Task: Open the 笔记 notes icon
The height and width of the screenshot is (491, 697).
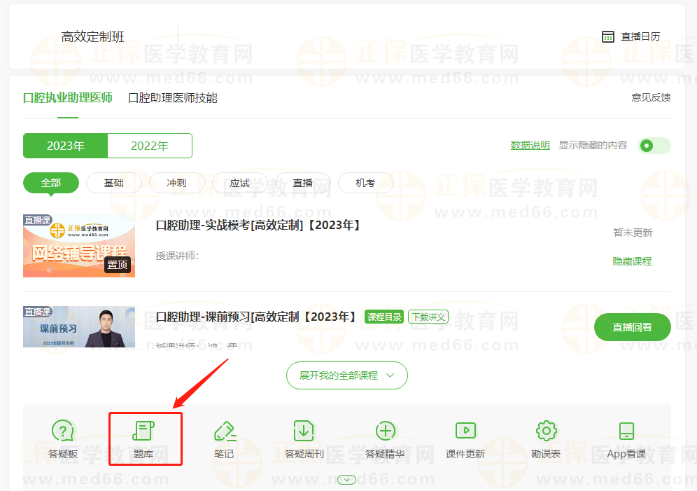Action: pos(224,438)
